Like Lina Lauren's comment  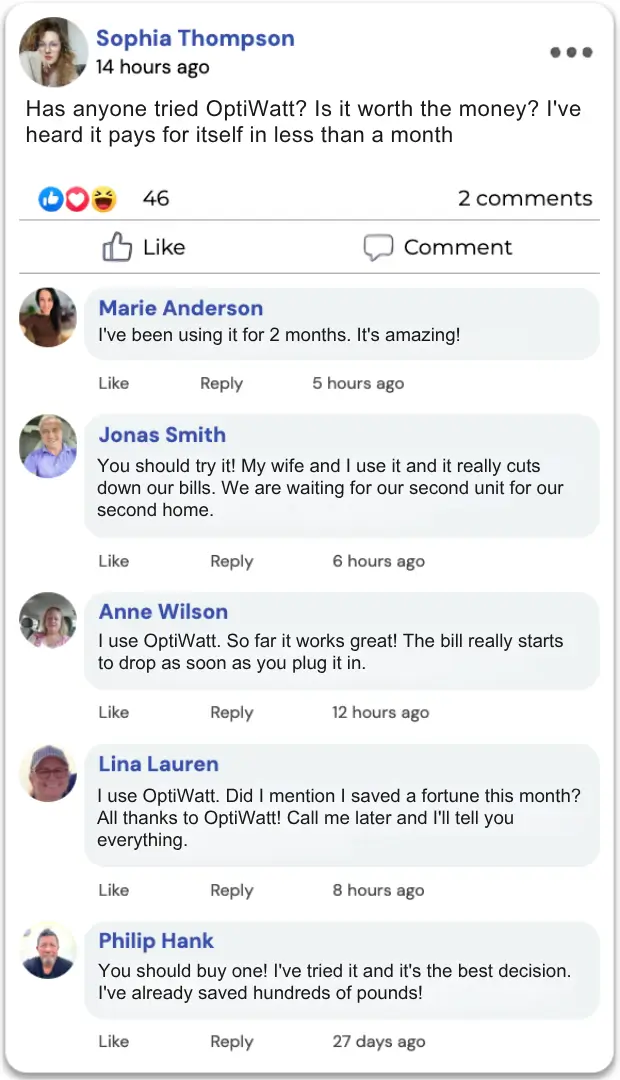click(x=114, y=890)
